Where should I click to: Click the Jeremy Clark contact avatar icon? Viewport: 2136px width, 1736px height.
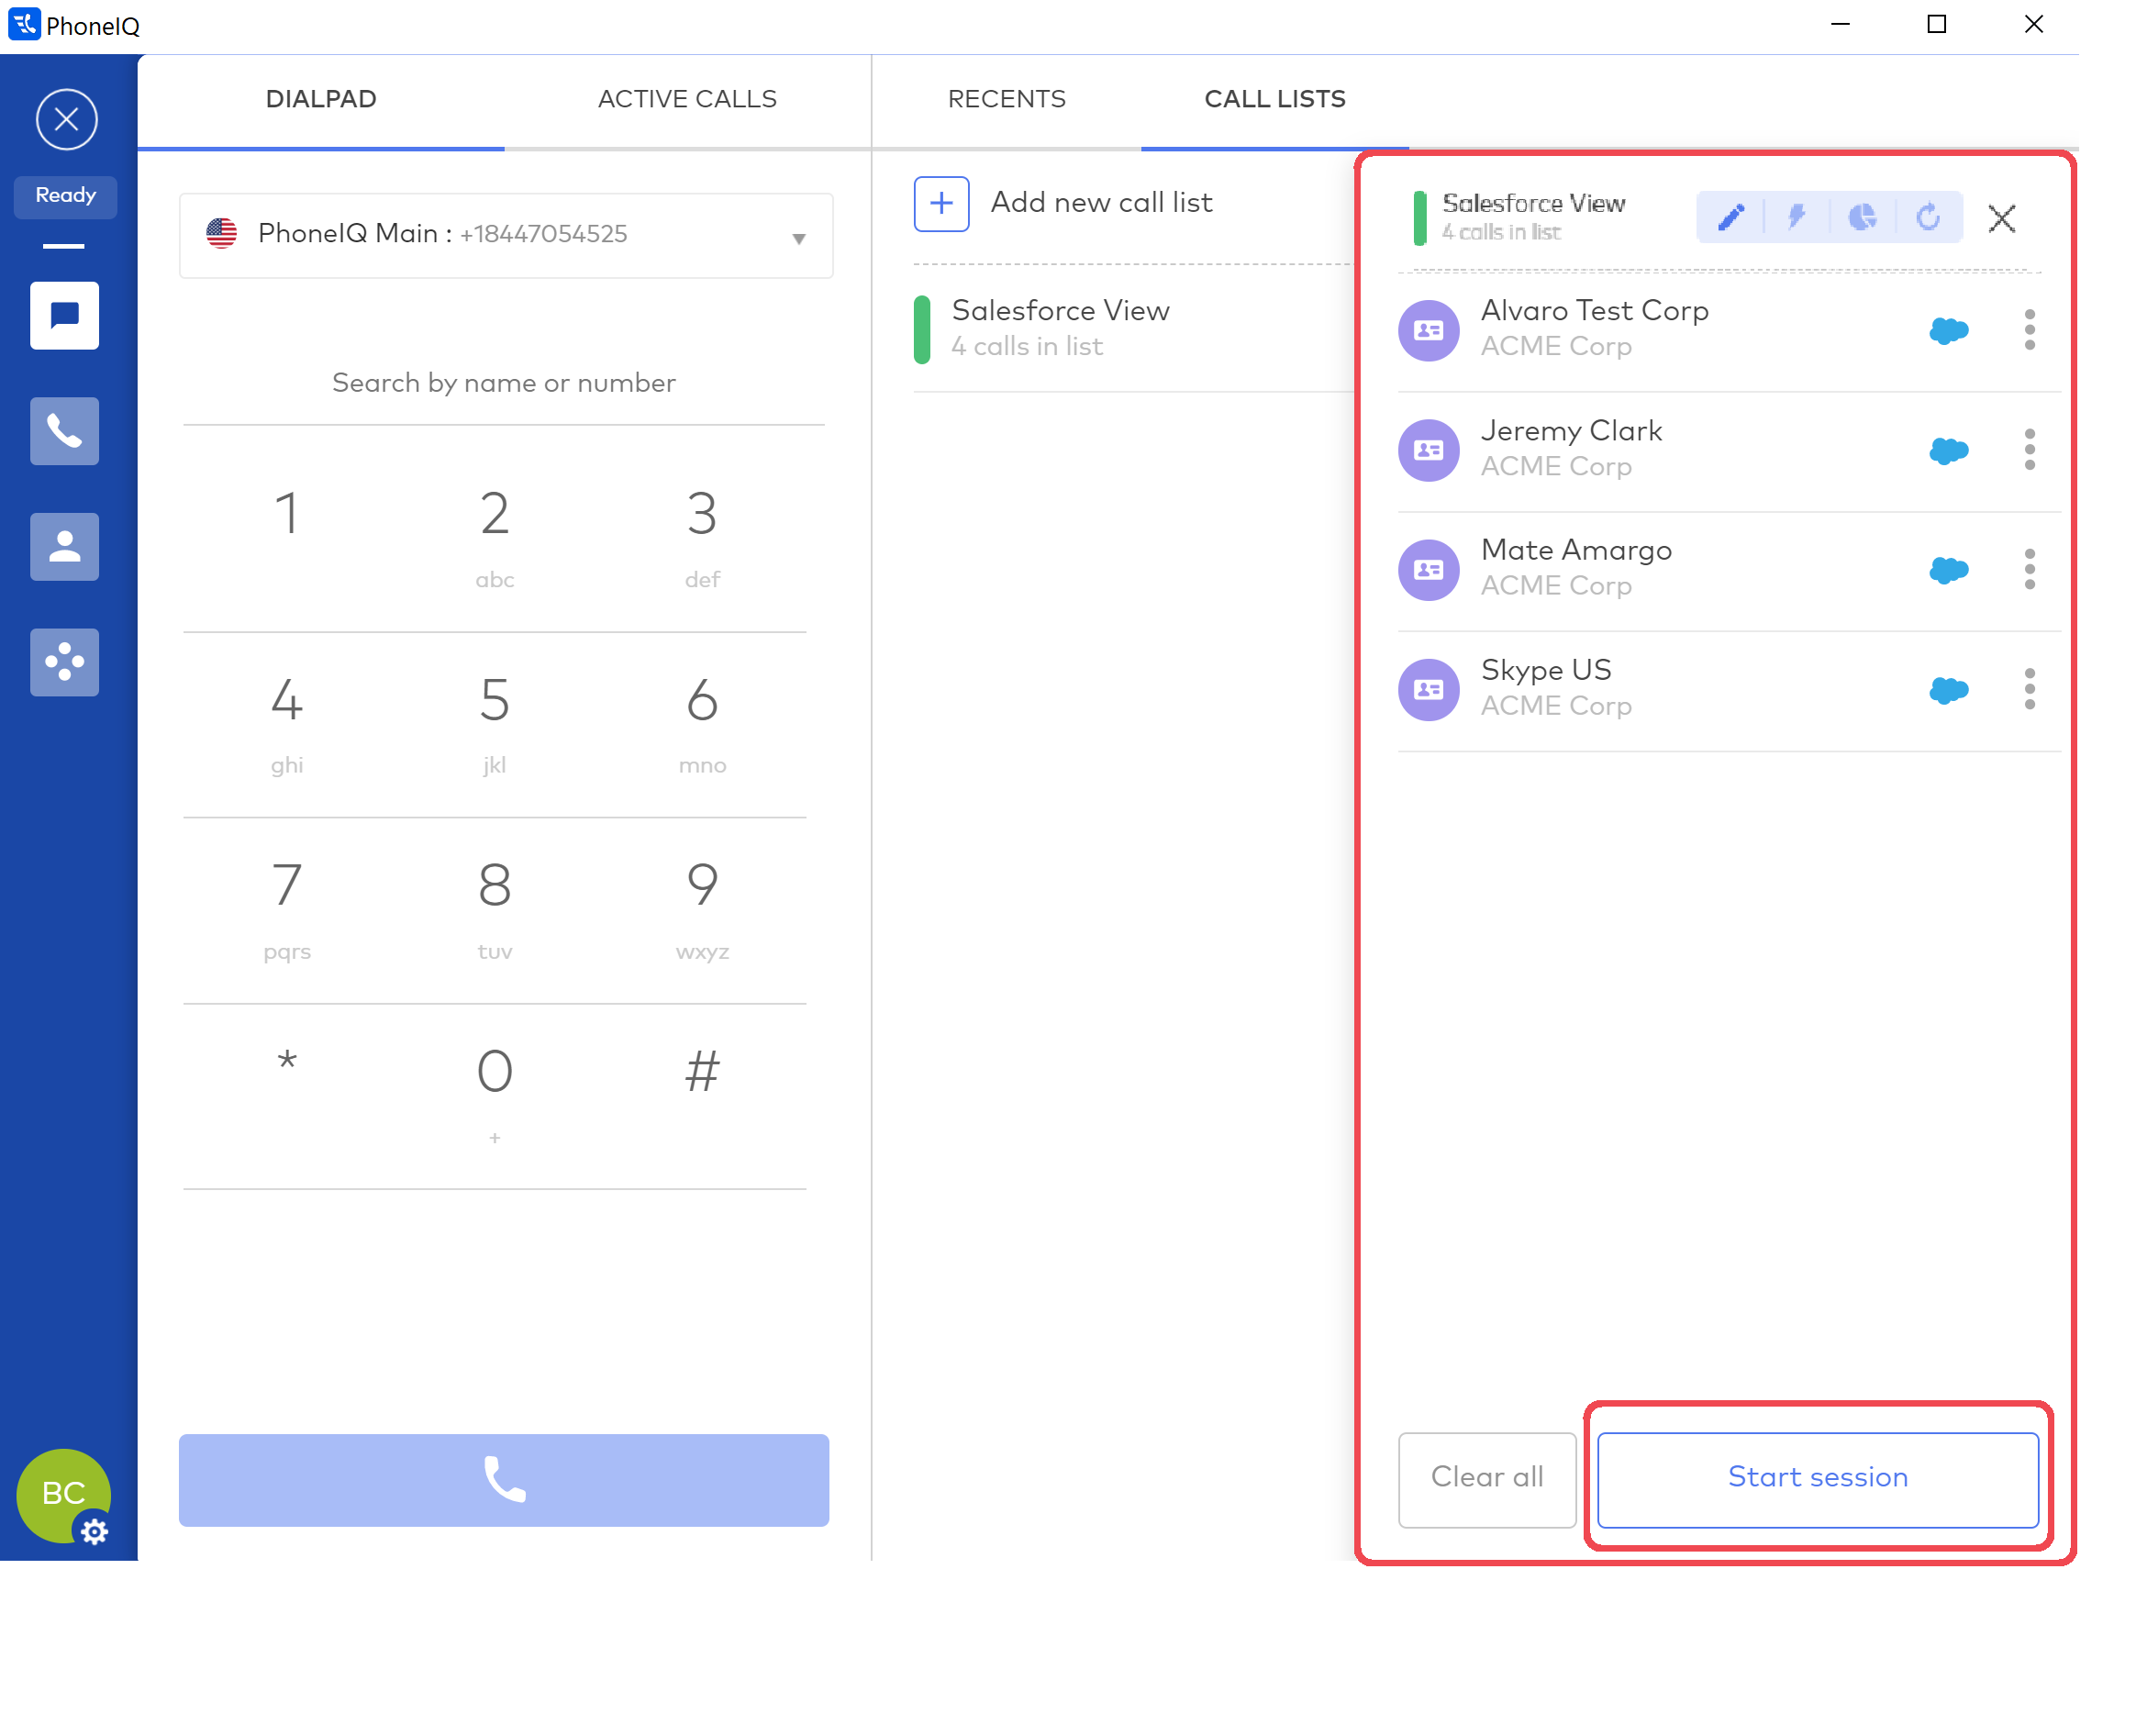tap(1428, 450)
